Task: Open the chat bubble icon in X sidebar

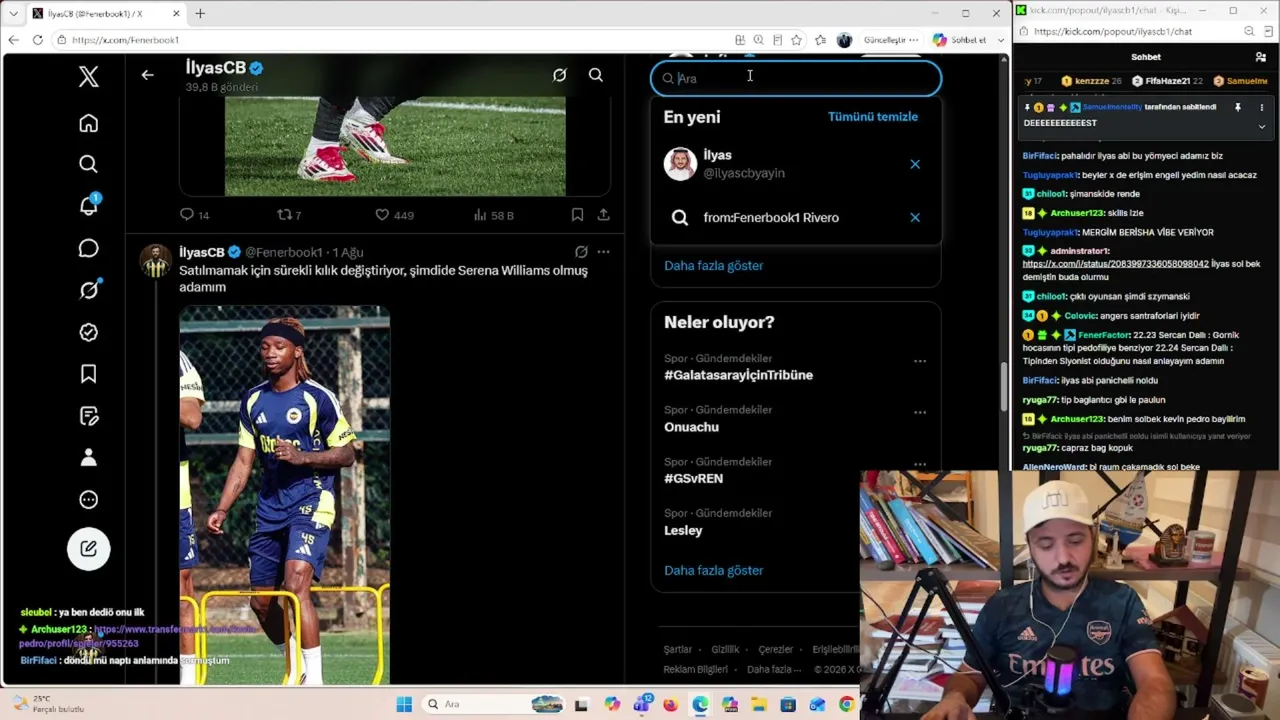Action: pos(89,248)
